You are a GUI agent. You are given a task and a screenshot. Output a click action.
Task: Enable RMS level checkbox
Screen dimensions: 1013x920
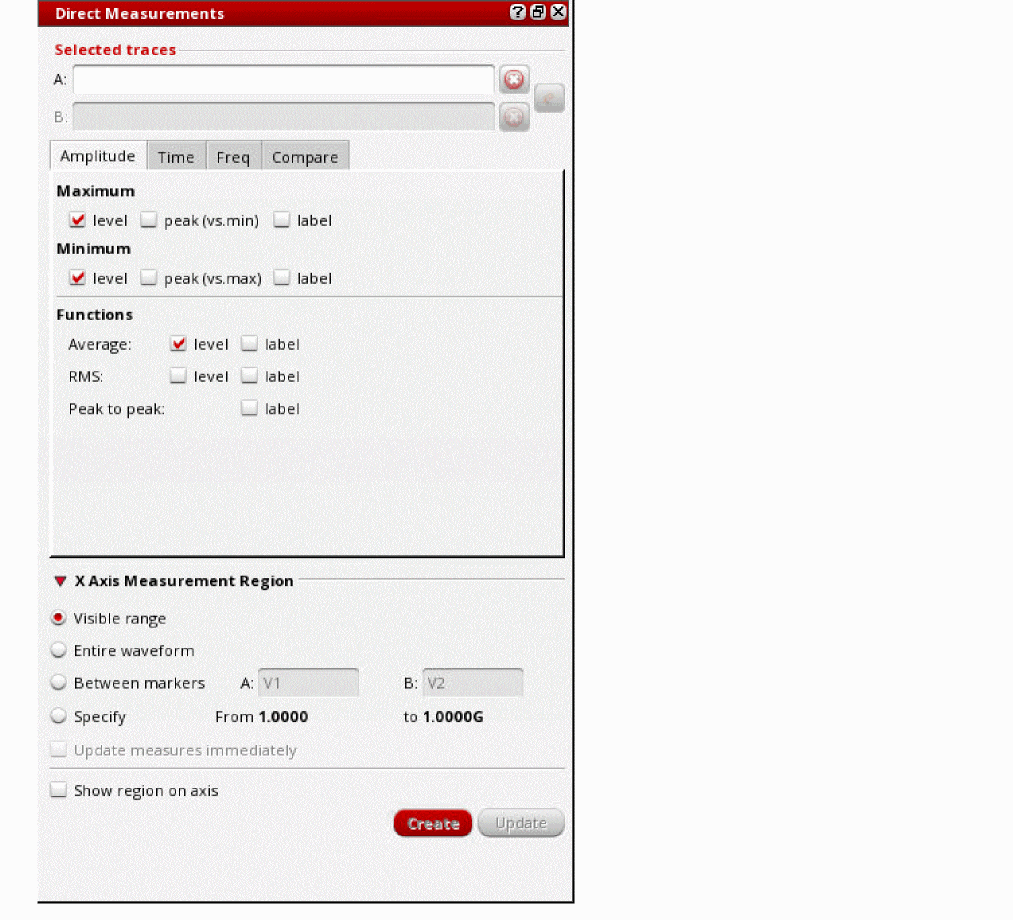coord(178,376)
